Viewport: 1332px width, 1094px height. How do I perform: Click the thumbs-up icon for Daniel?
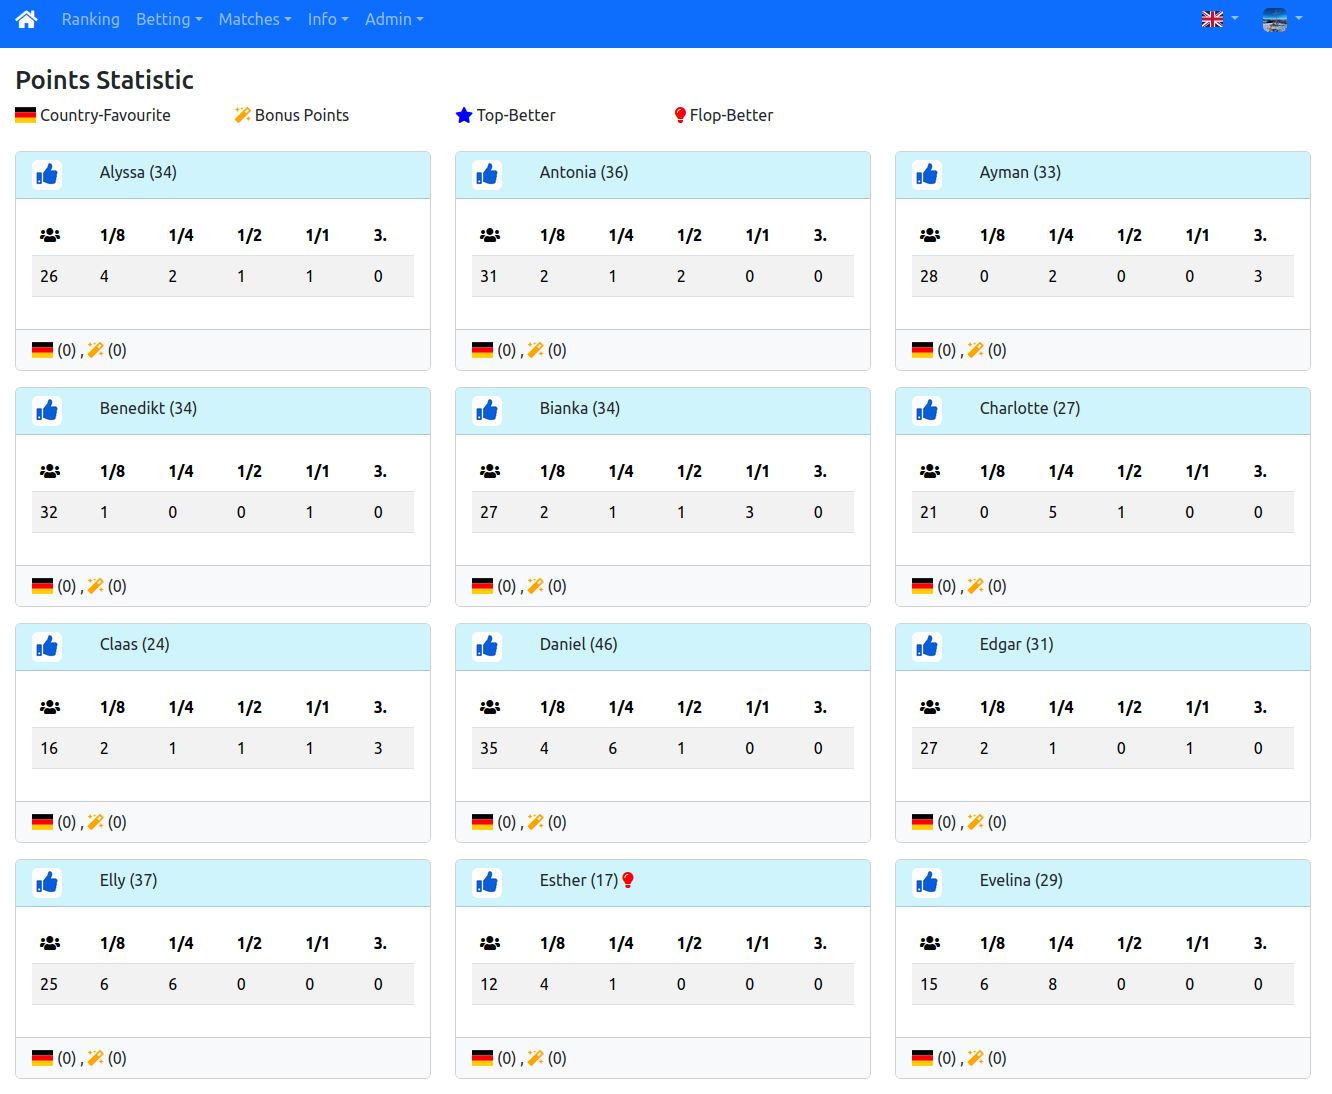click(x=487, y=647)
